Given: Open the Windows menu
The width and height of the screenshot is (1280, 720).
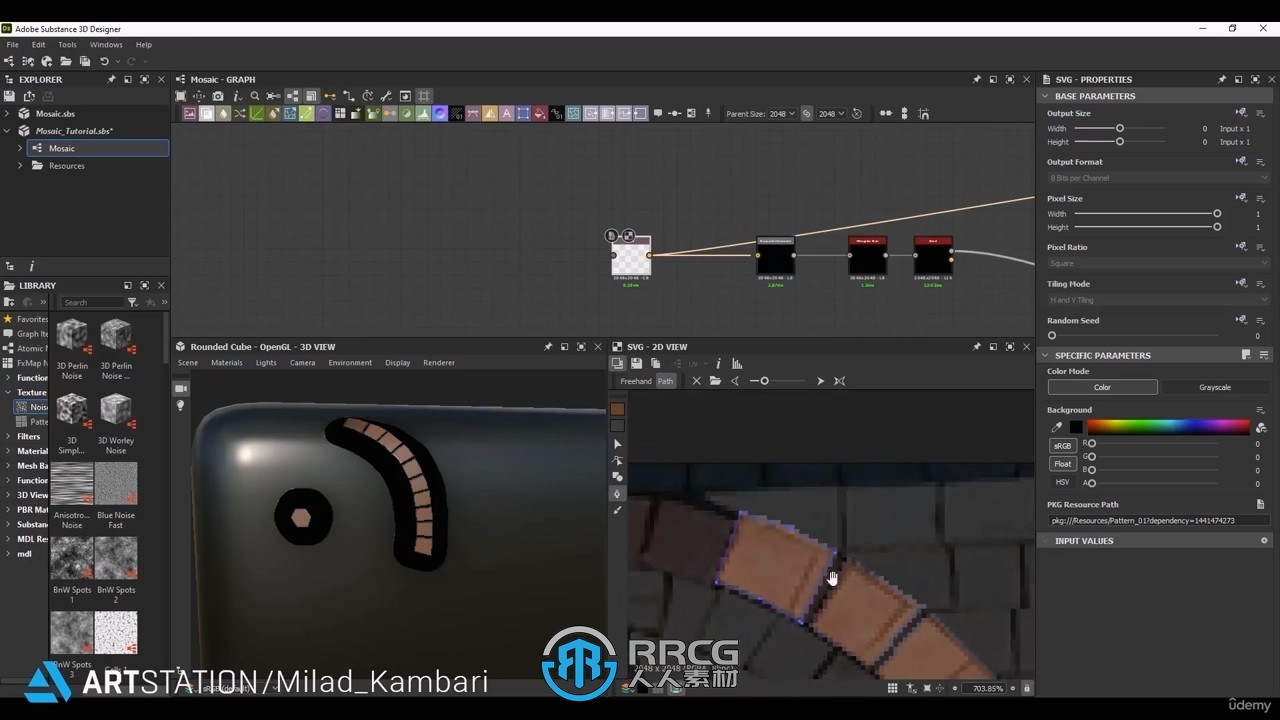Looking at the screenshot, I should click(x=106, y=45).
